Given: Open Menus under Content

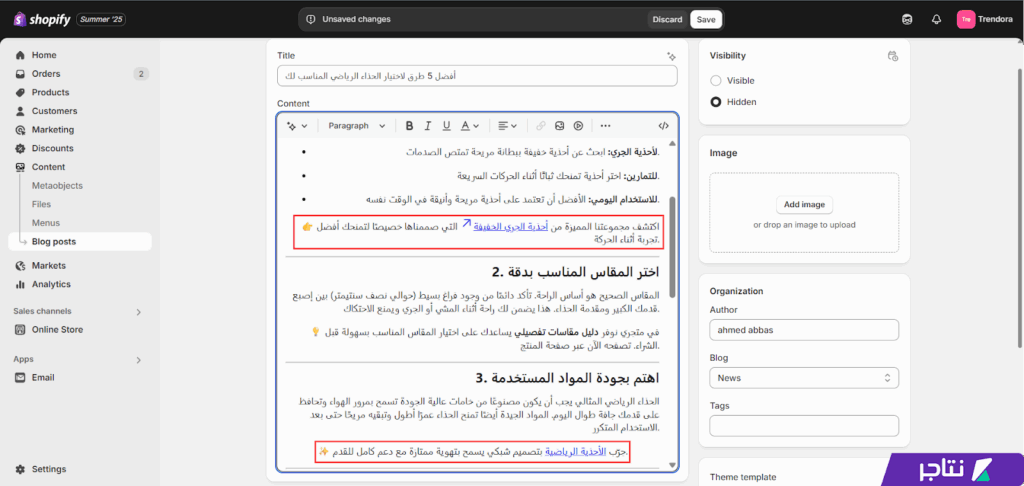Looking at the screenshot, I should click(x=46, y=223).
